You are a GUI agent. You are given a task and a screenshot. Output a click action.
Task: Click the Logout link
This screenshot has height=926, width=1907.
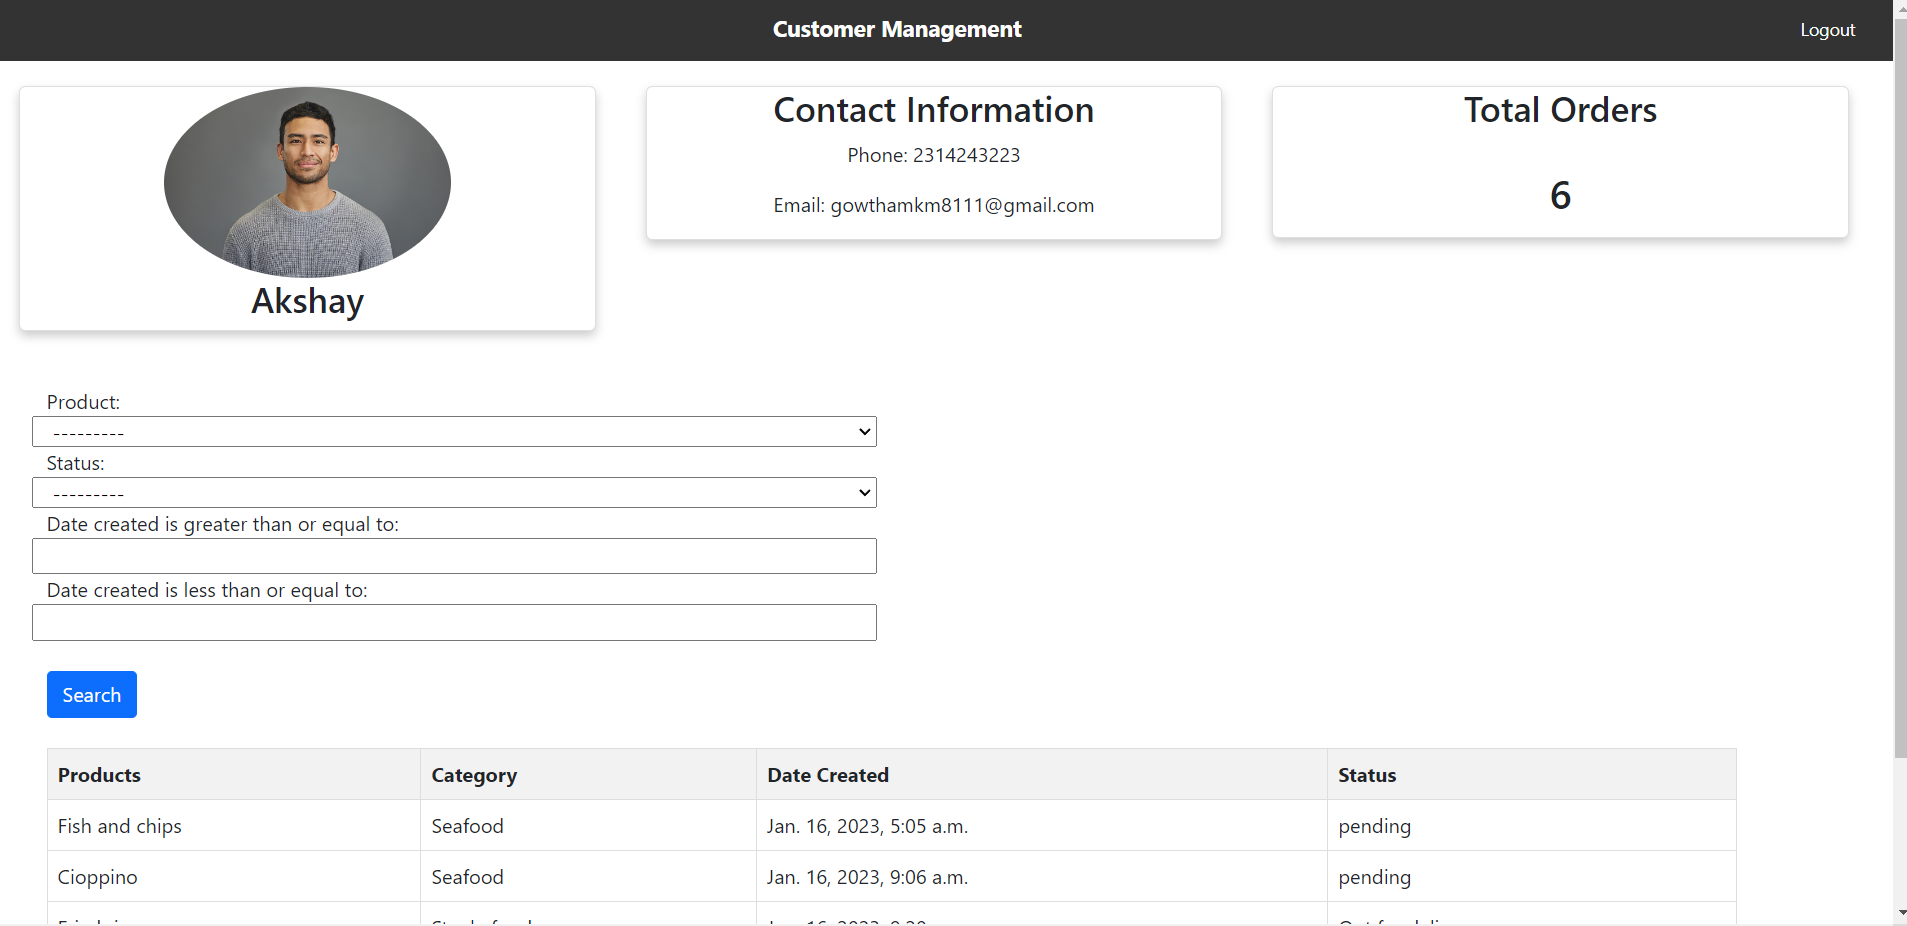[1827, 29]
